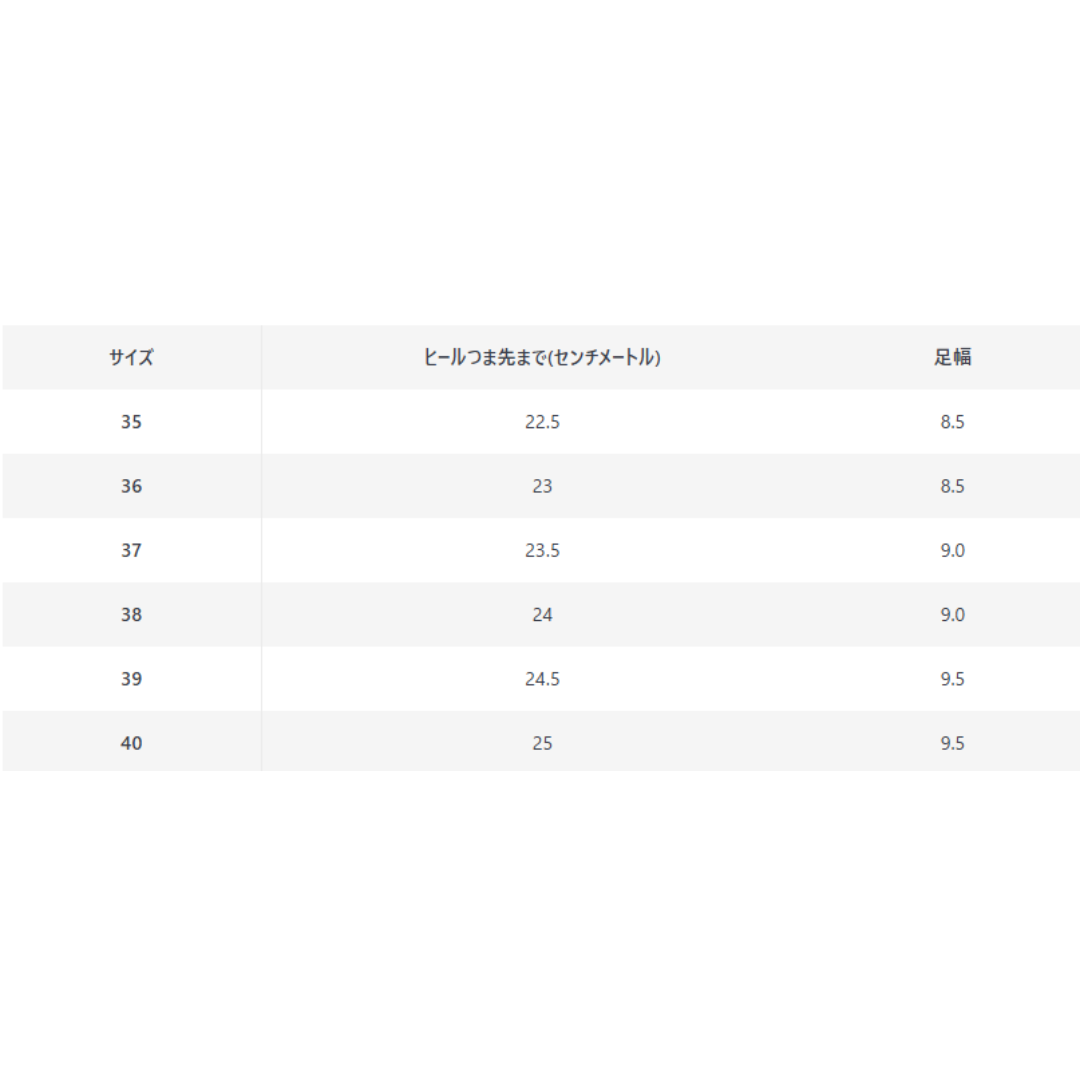Click the 9.0 width for size 38
This screenshot has height=1080, width=1080.
click(x=953, y=614)
